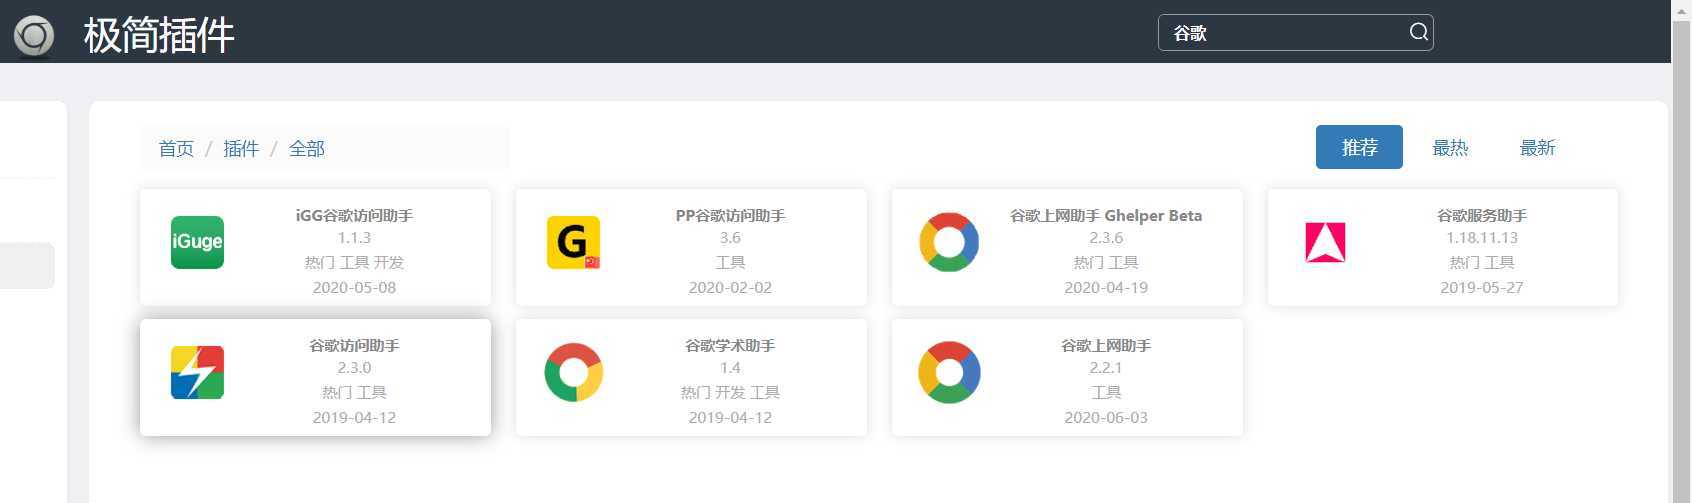Screen dimensions: 1692x503
Task: Click date 2020-04-19 on Ghelper card
Action: point(1106,287)
